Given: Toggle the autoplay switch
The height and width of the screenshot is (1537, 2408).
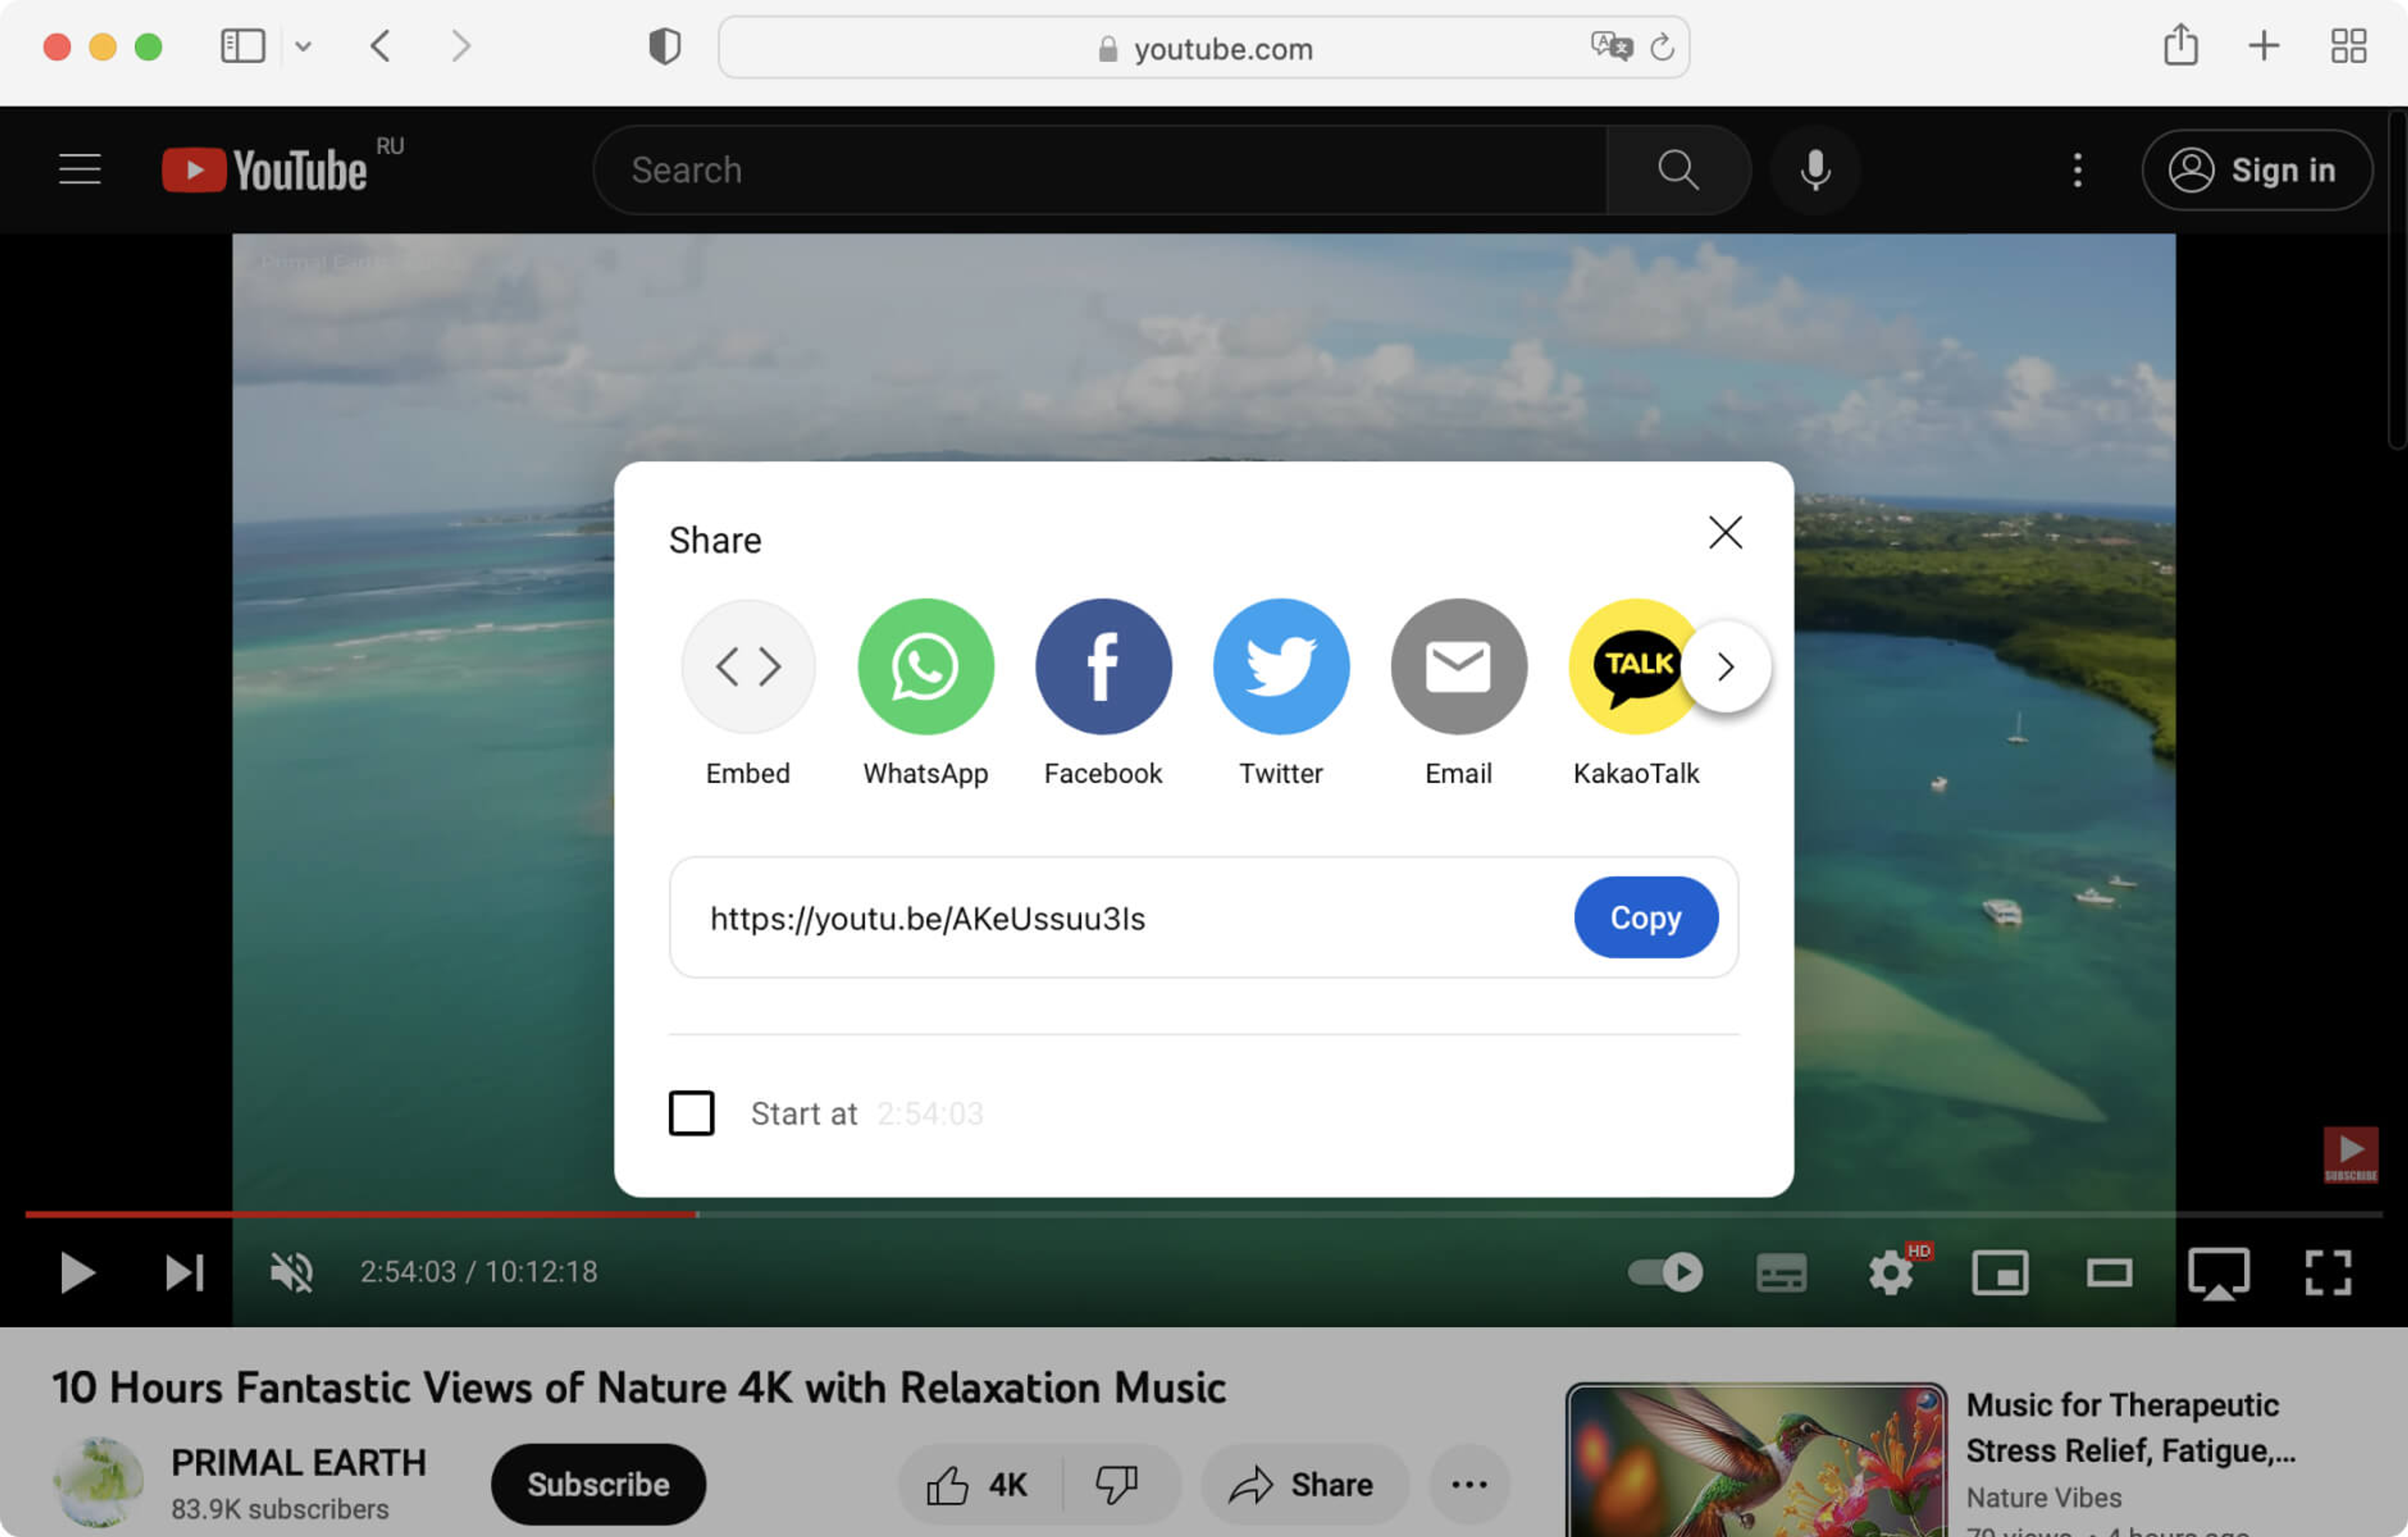Looking at the screenshot, I should click(1665, 1273).
